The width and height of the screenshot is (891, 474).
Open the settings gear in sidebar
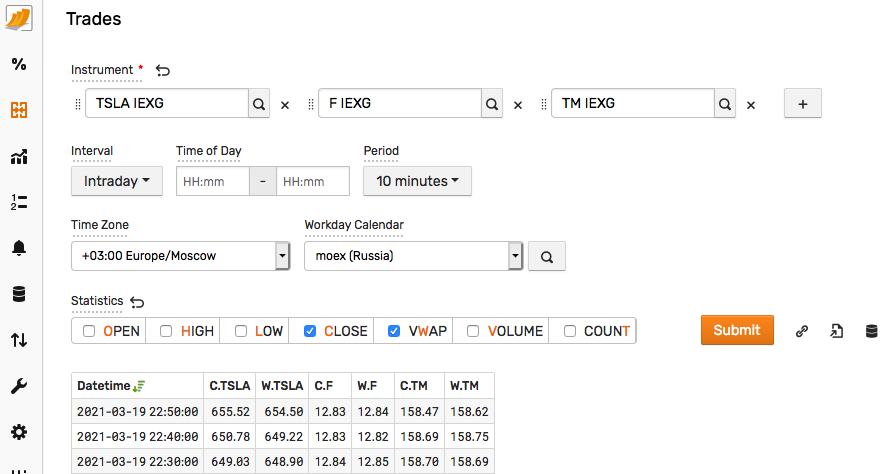pos(19,432)
